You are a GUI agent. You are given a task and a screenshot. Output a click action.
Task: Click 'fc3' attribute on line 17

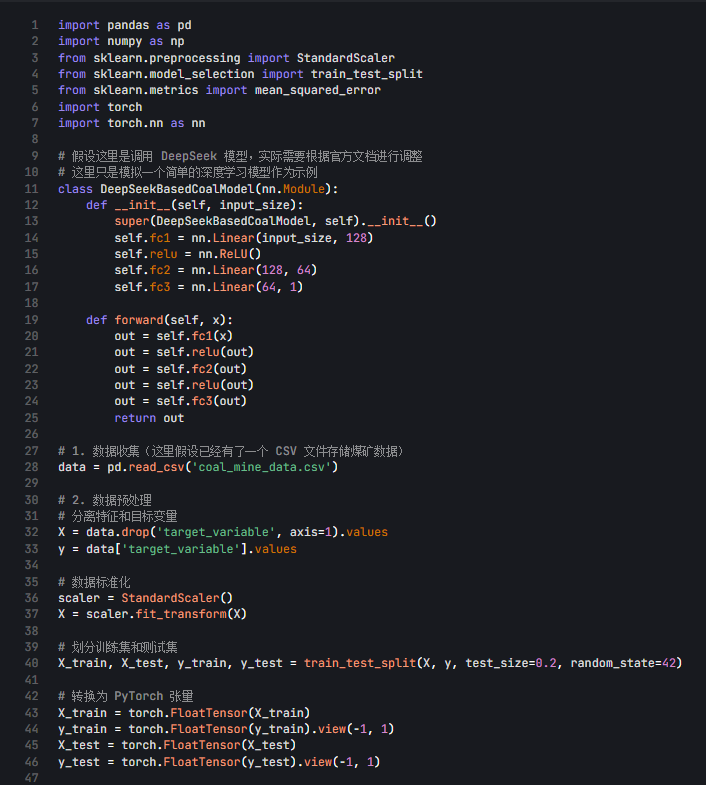(x=160, y=287)
